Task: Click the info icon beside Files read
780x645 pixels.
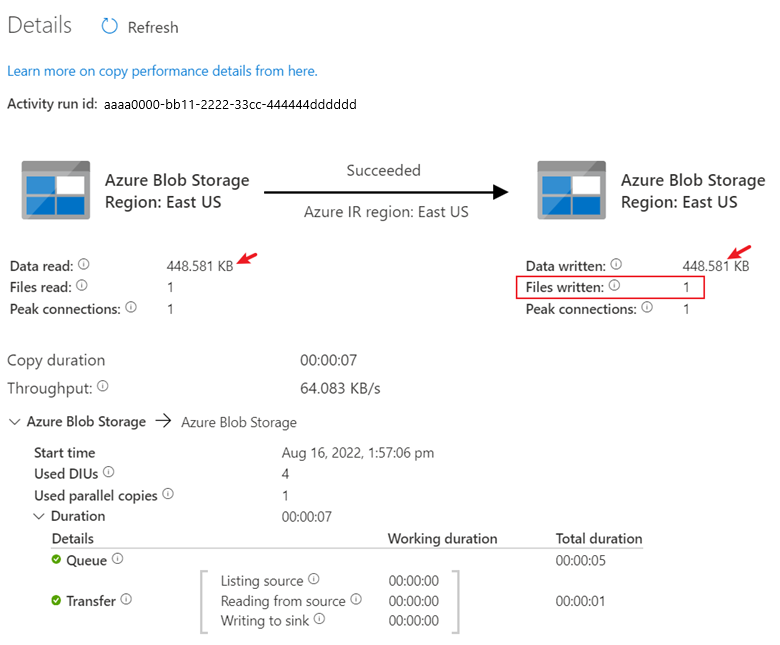Action: (82, 285)
